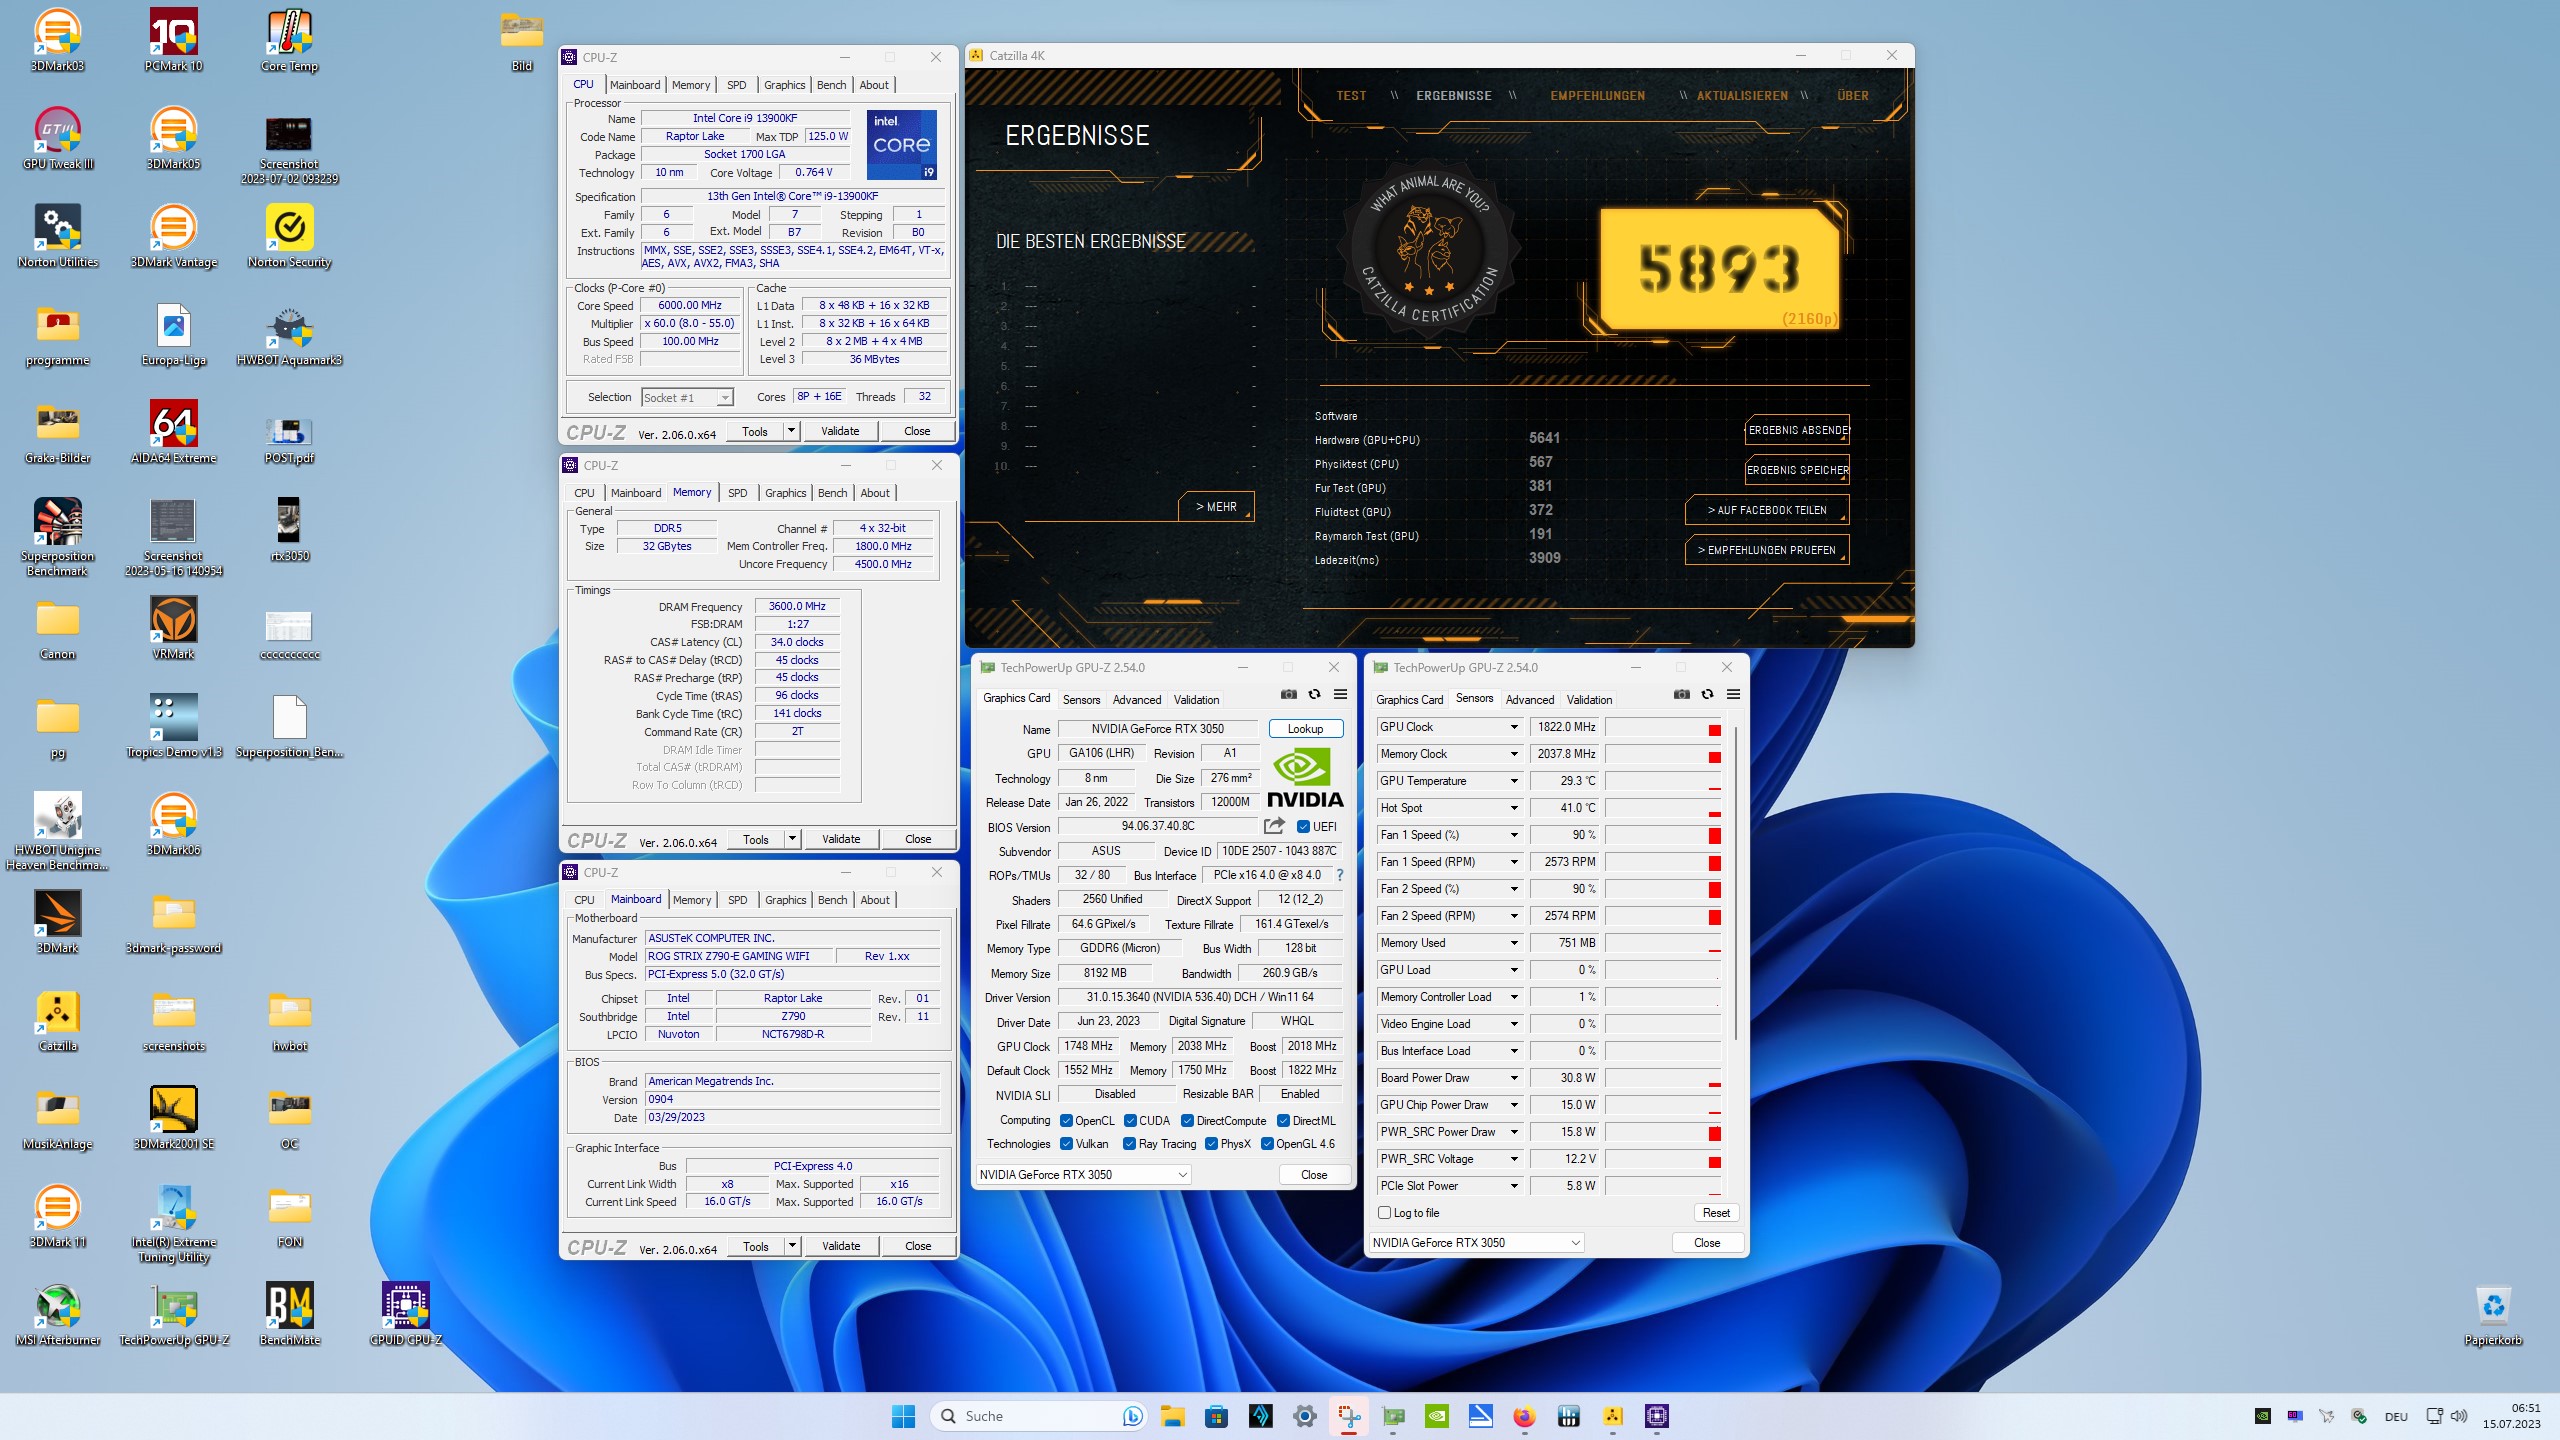Click the Fan 1 Speed (%) sensor graph bar
This screenshot has width=2560, height=1440.
point(1664,835)
